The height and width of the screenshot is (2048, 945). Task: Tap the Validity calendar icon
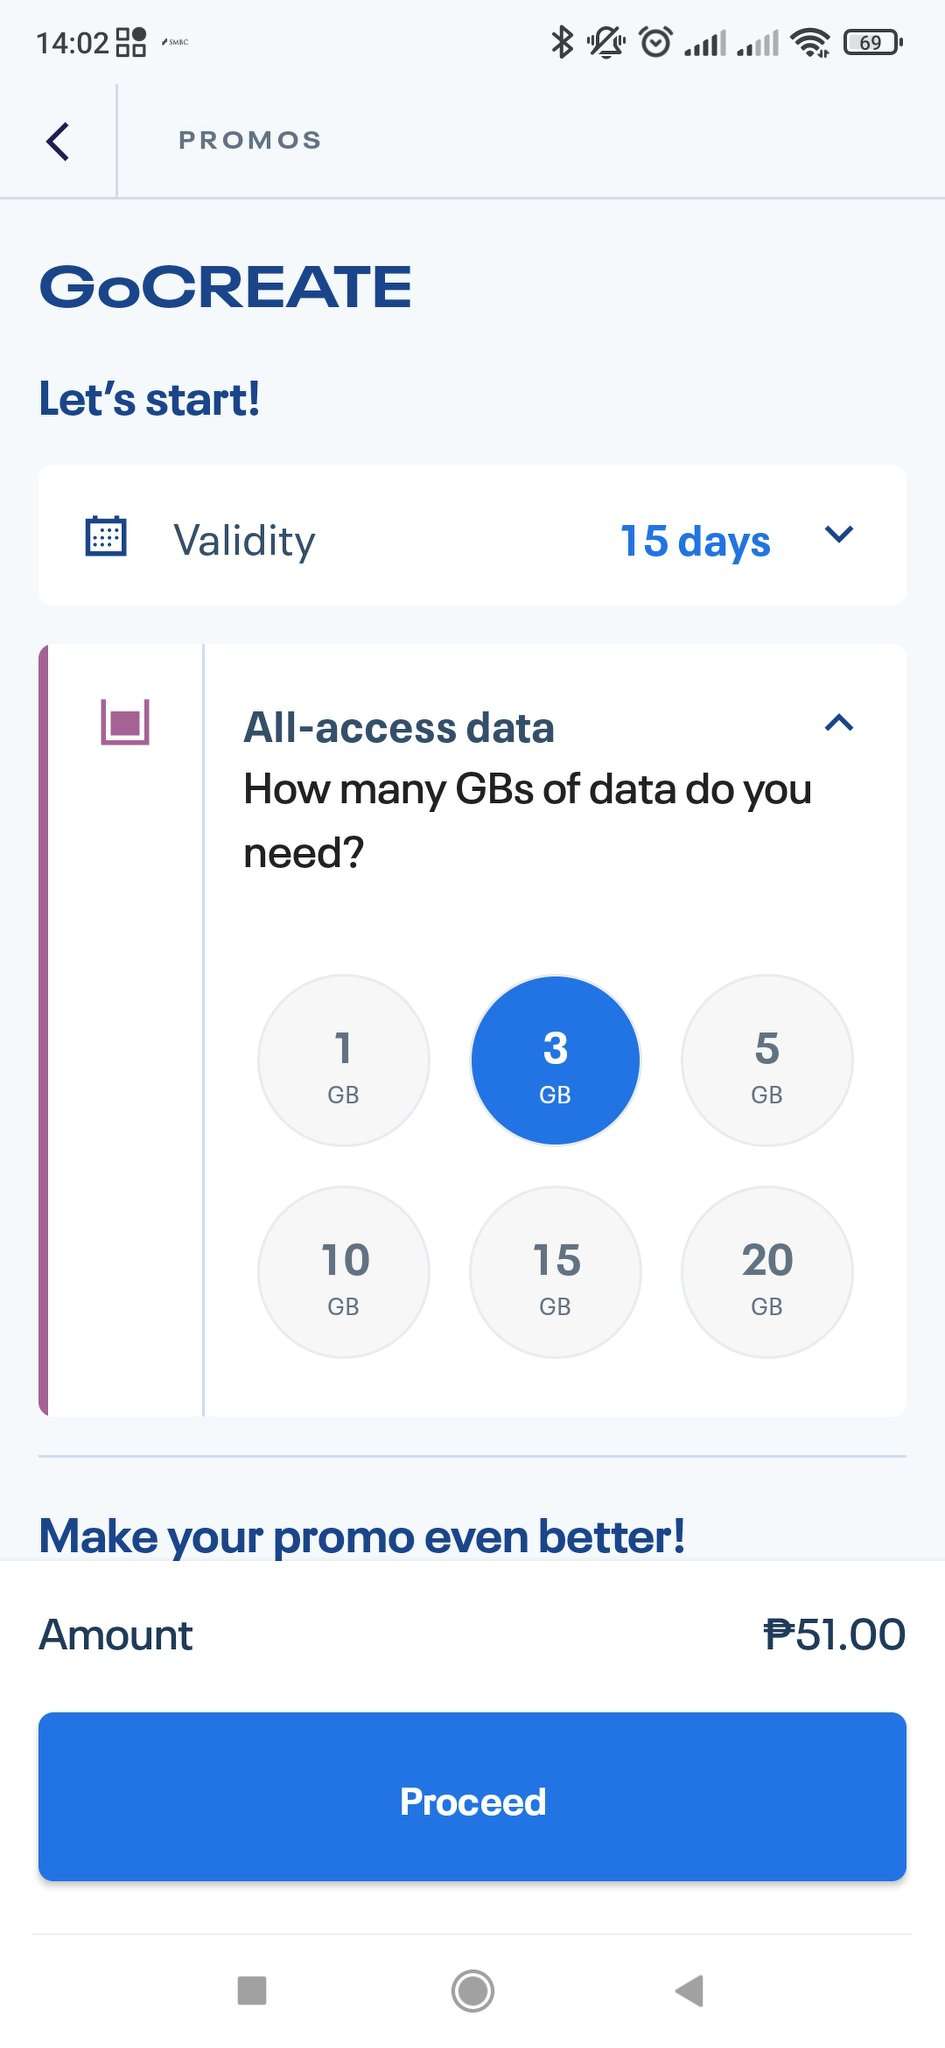[x=105, y=536]
